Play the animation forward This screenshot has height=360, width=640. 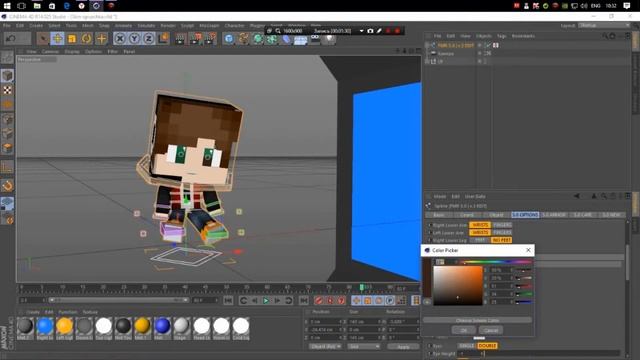point(266,300)
